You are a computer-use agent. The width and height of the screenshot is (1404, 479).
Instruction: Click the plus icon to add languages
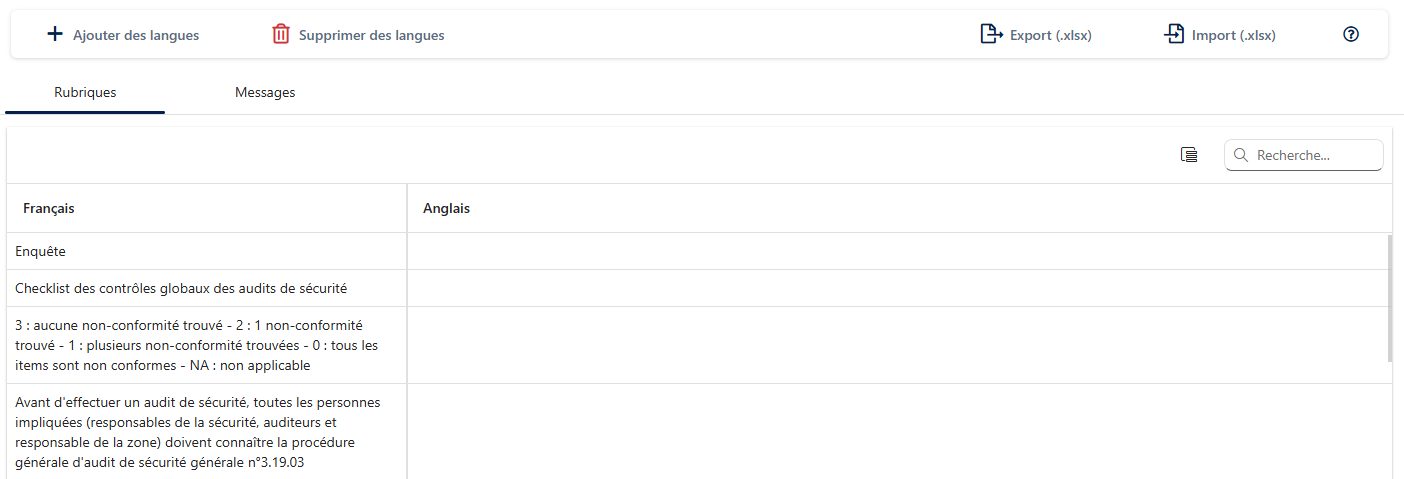tap(55, 35)
